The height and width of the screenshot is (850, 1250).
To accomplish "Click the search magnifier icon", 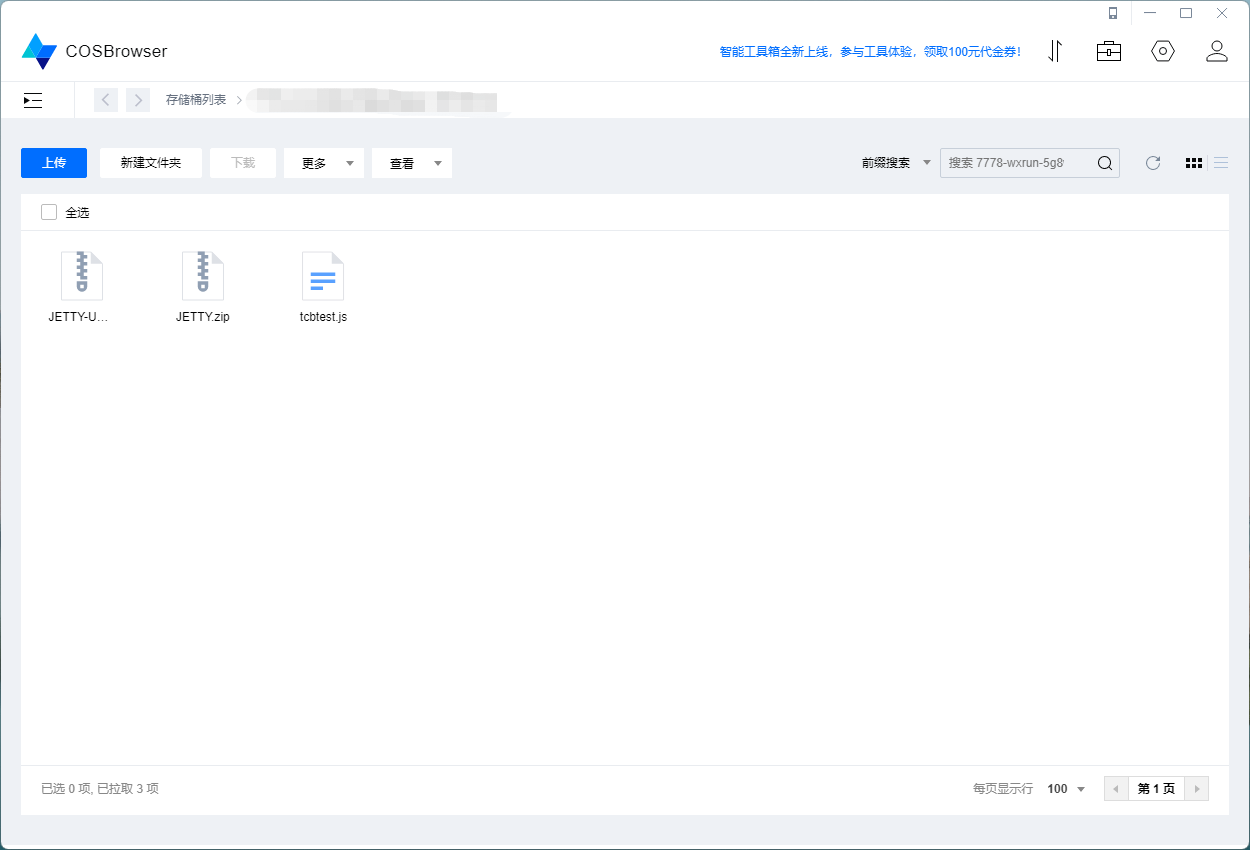I will click(x=1105, y=163).
